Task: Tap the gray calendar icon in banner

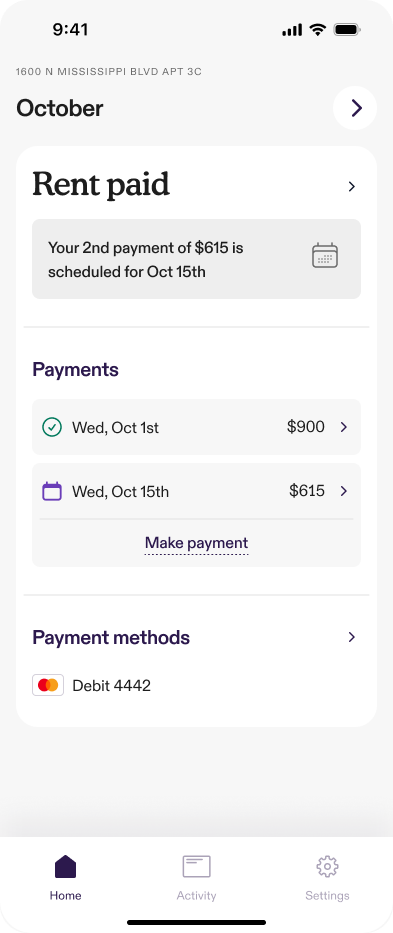Action: point(325,255)
